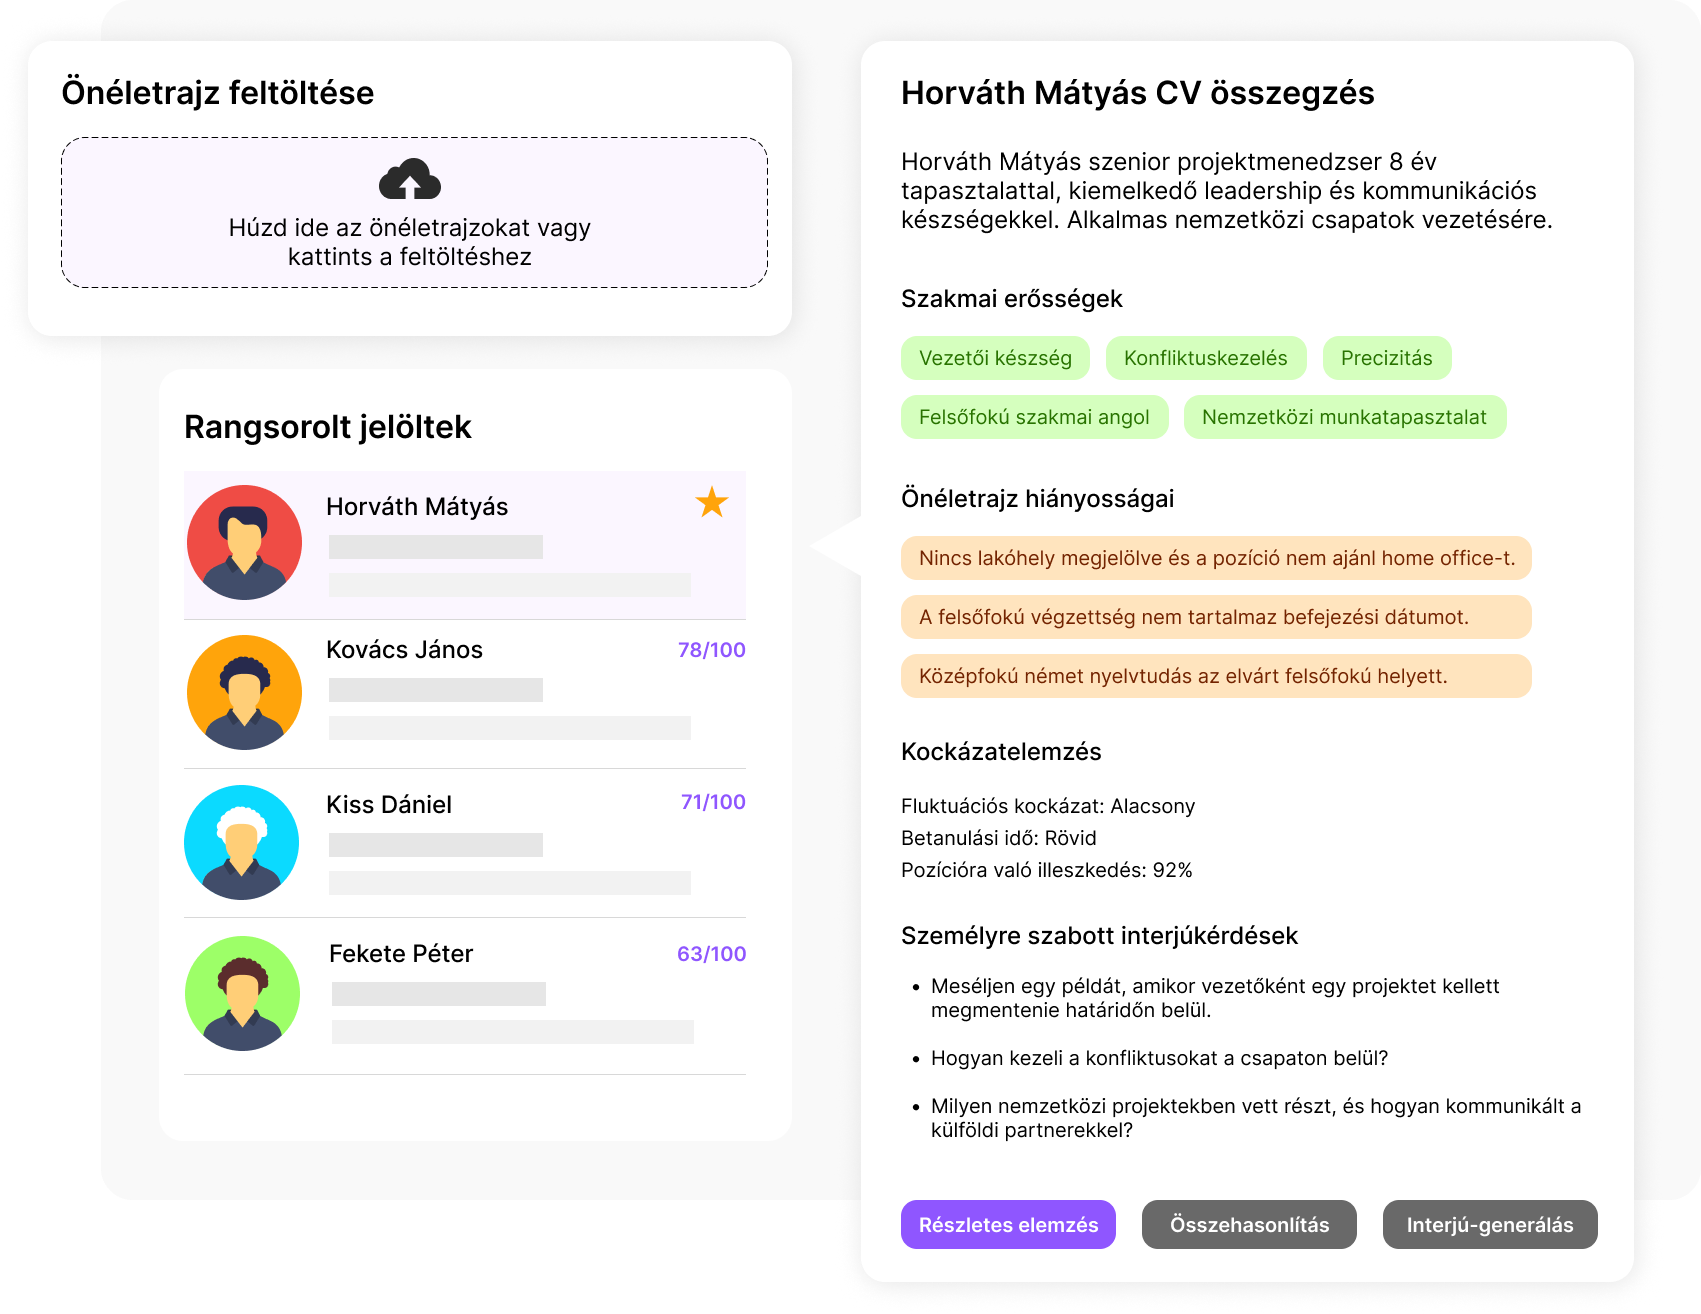Click the Részletes elemzés button
This screenshot has height=1314, width=1701.
[x=1008, y=1225]
